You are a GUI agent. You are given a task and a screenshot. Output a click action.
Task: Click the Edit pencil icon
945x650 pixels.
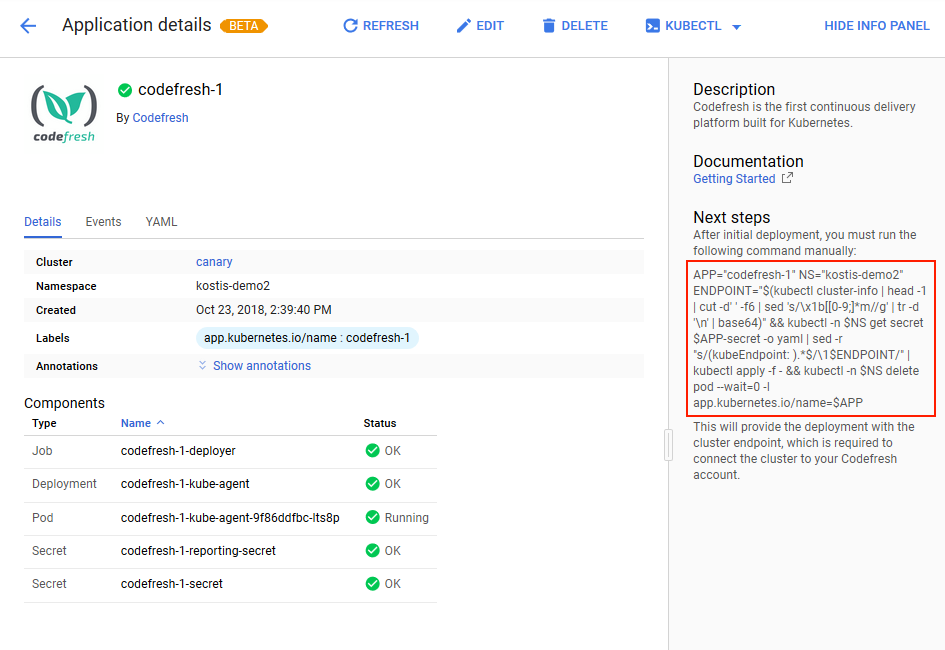tap(463, 26)
